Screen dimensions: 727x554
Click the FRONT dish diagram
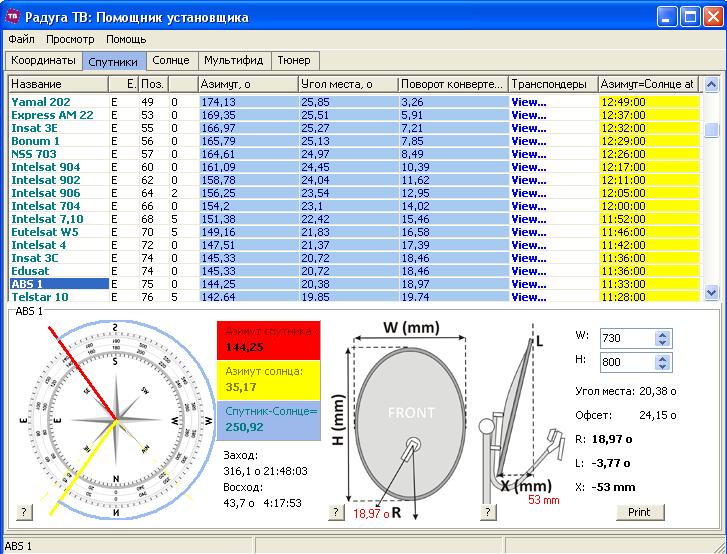tap(411, 424)
